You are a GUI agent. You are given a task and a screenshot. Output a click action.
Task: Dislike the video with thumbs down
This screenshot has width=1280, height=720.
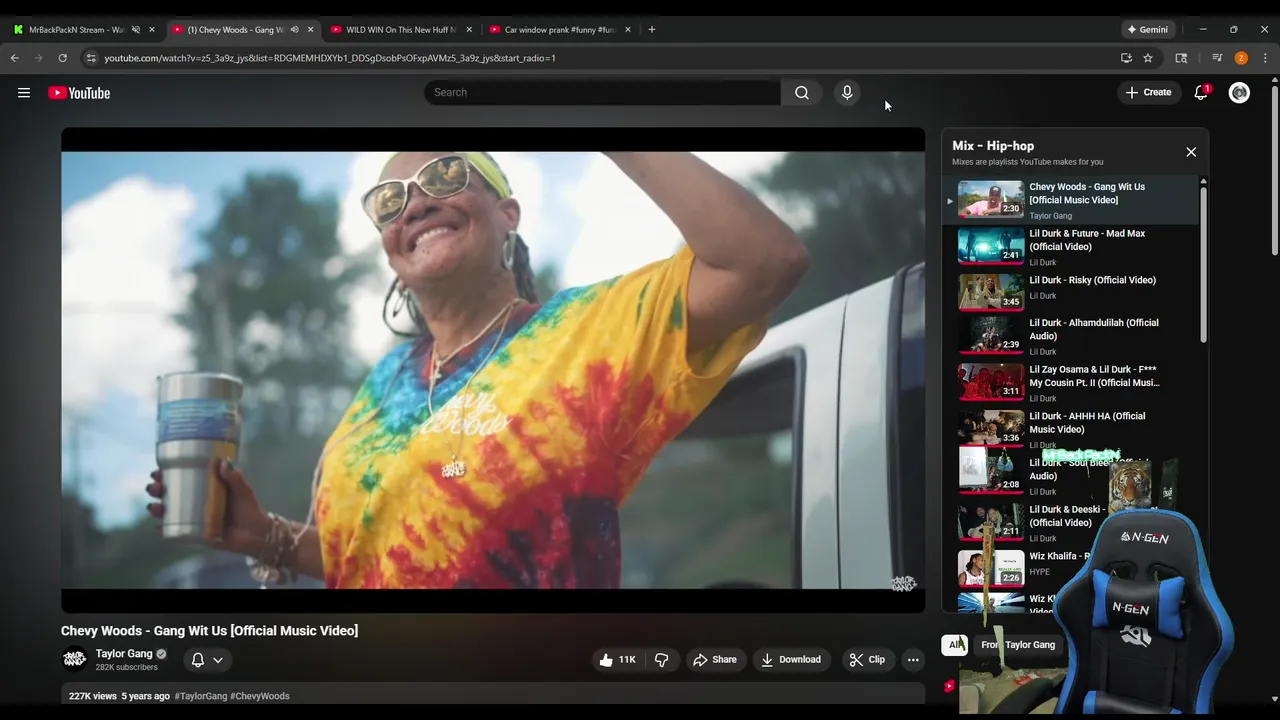[x=661, y=660]
